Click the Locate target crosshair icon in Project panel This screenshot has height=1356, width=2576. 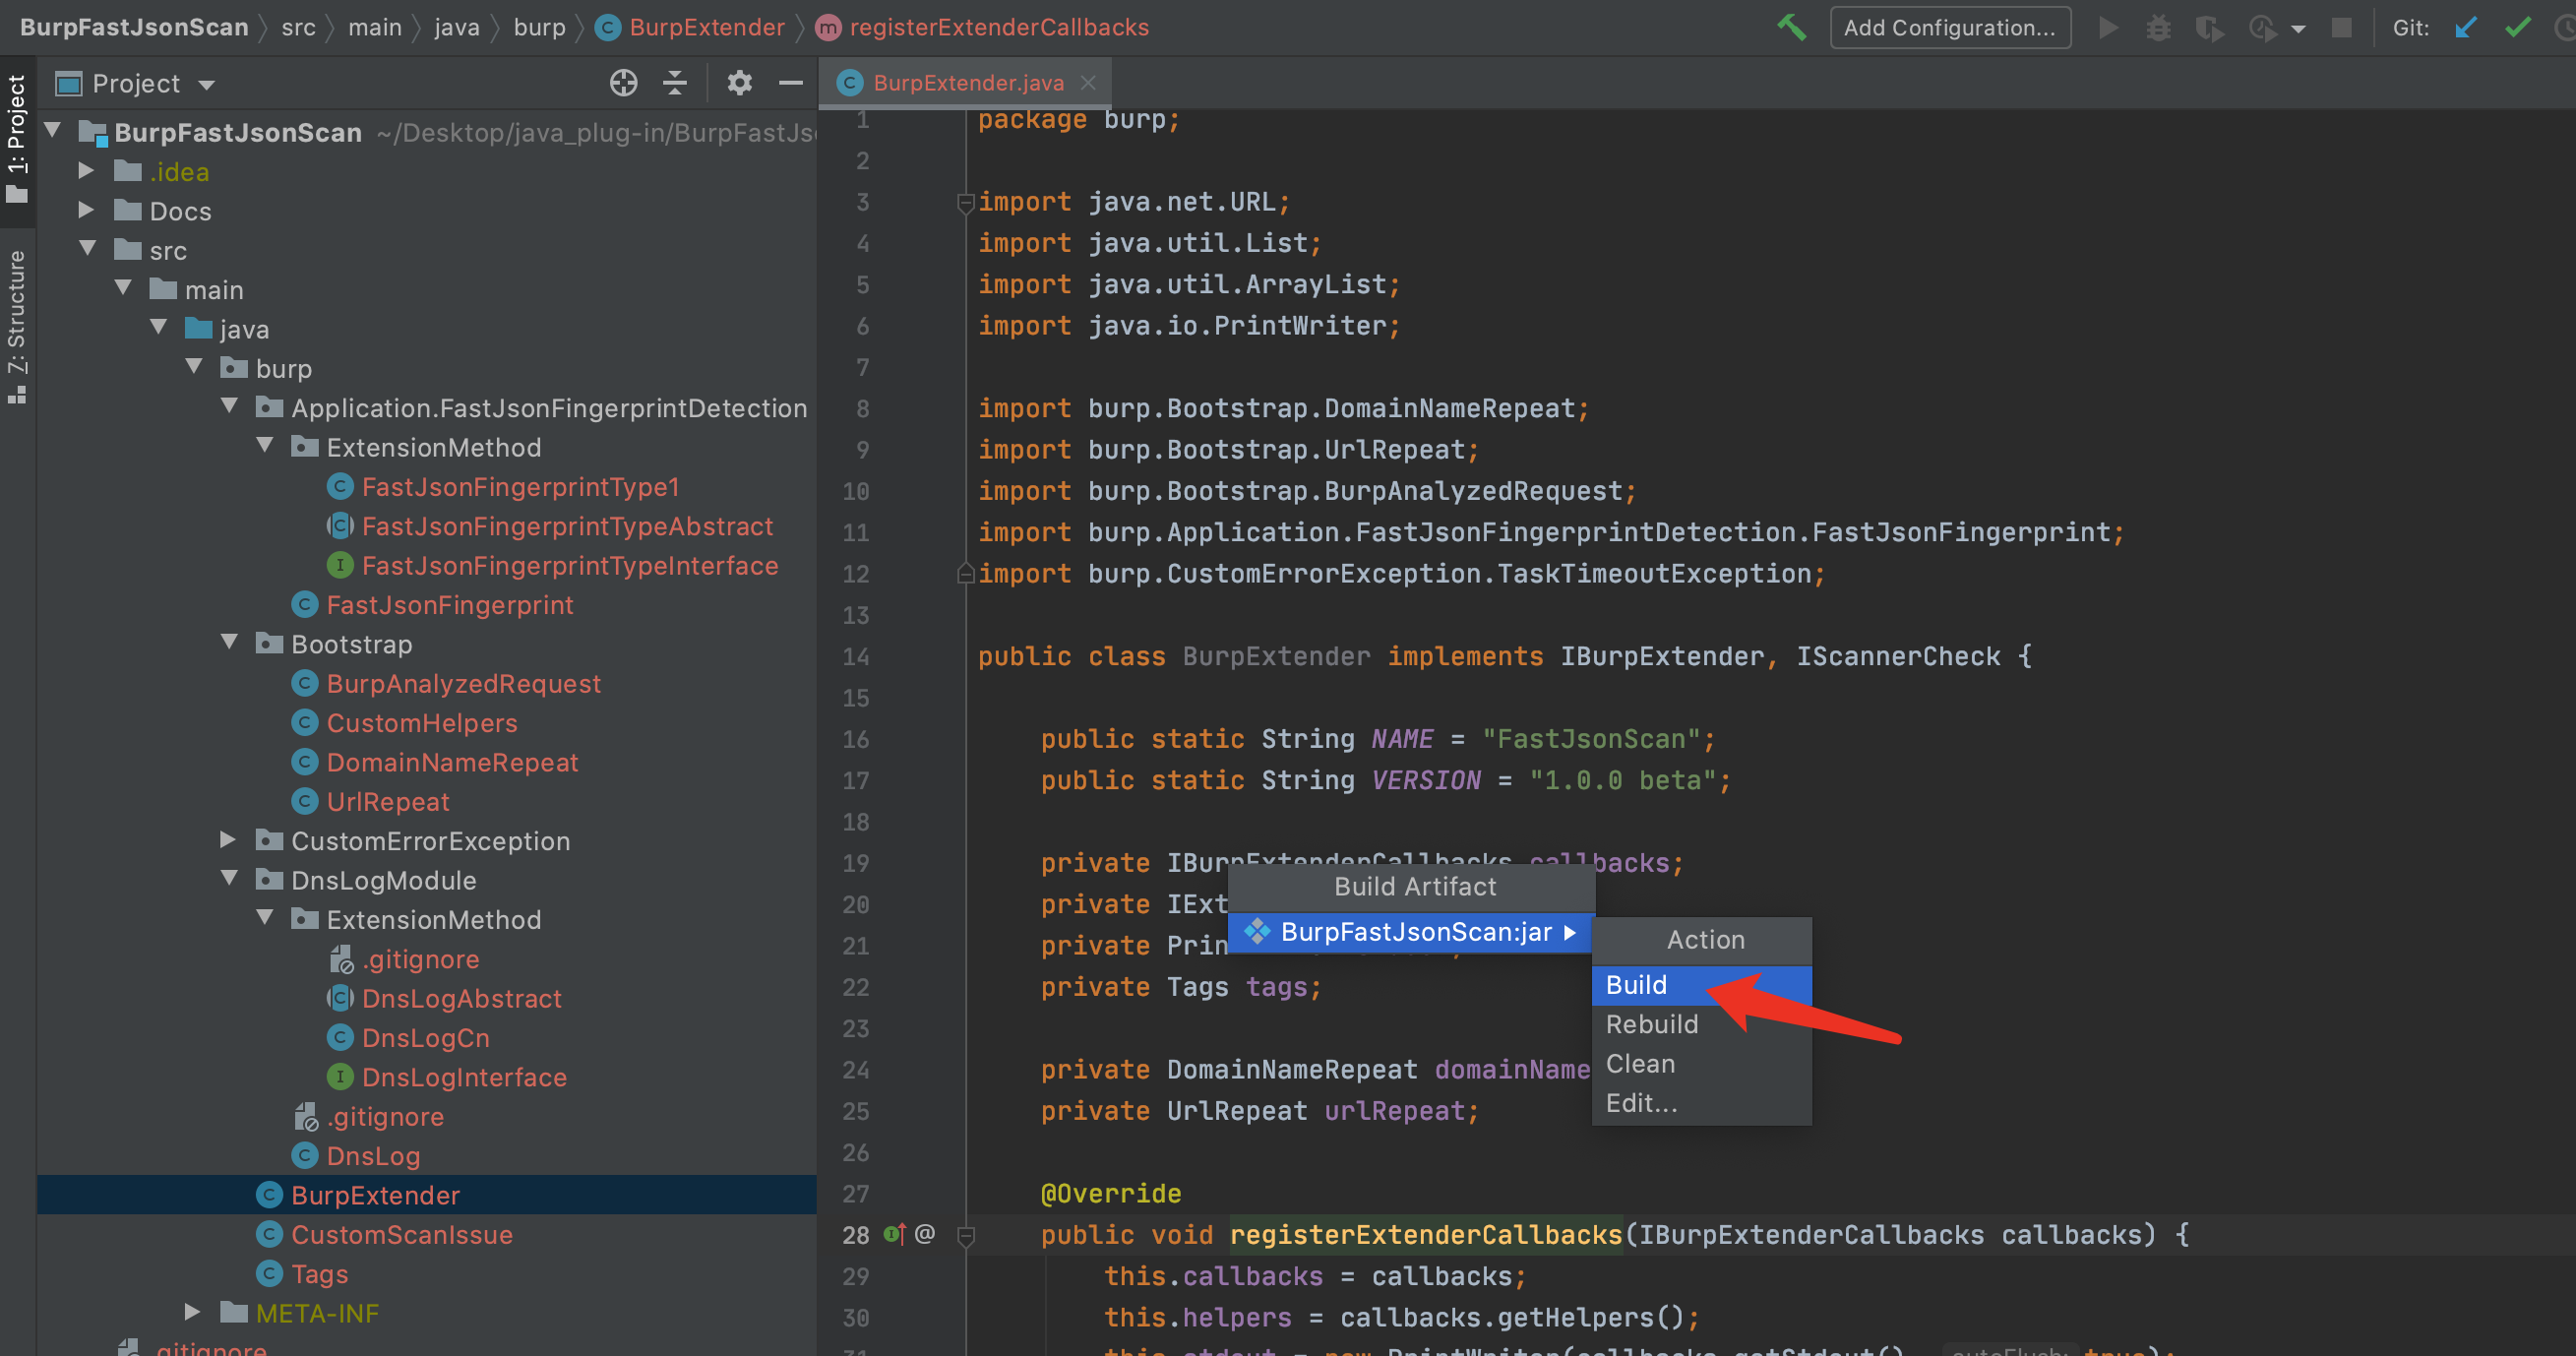click(x=623, y=83)
